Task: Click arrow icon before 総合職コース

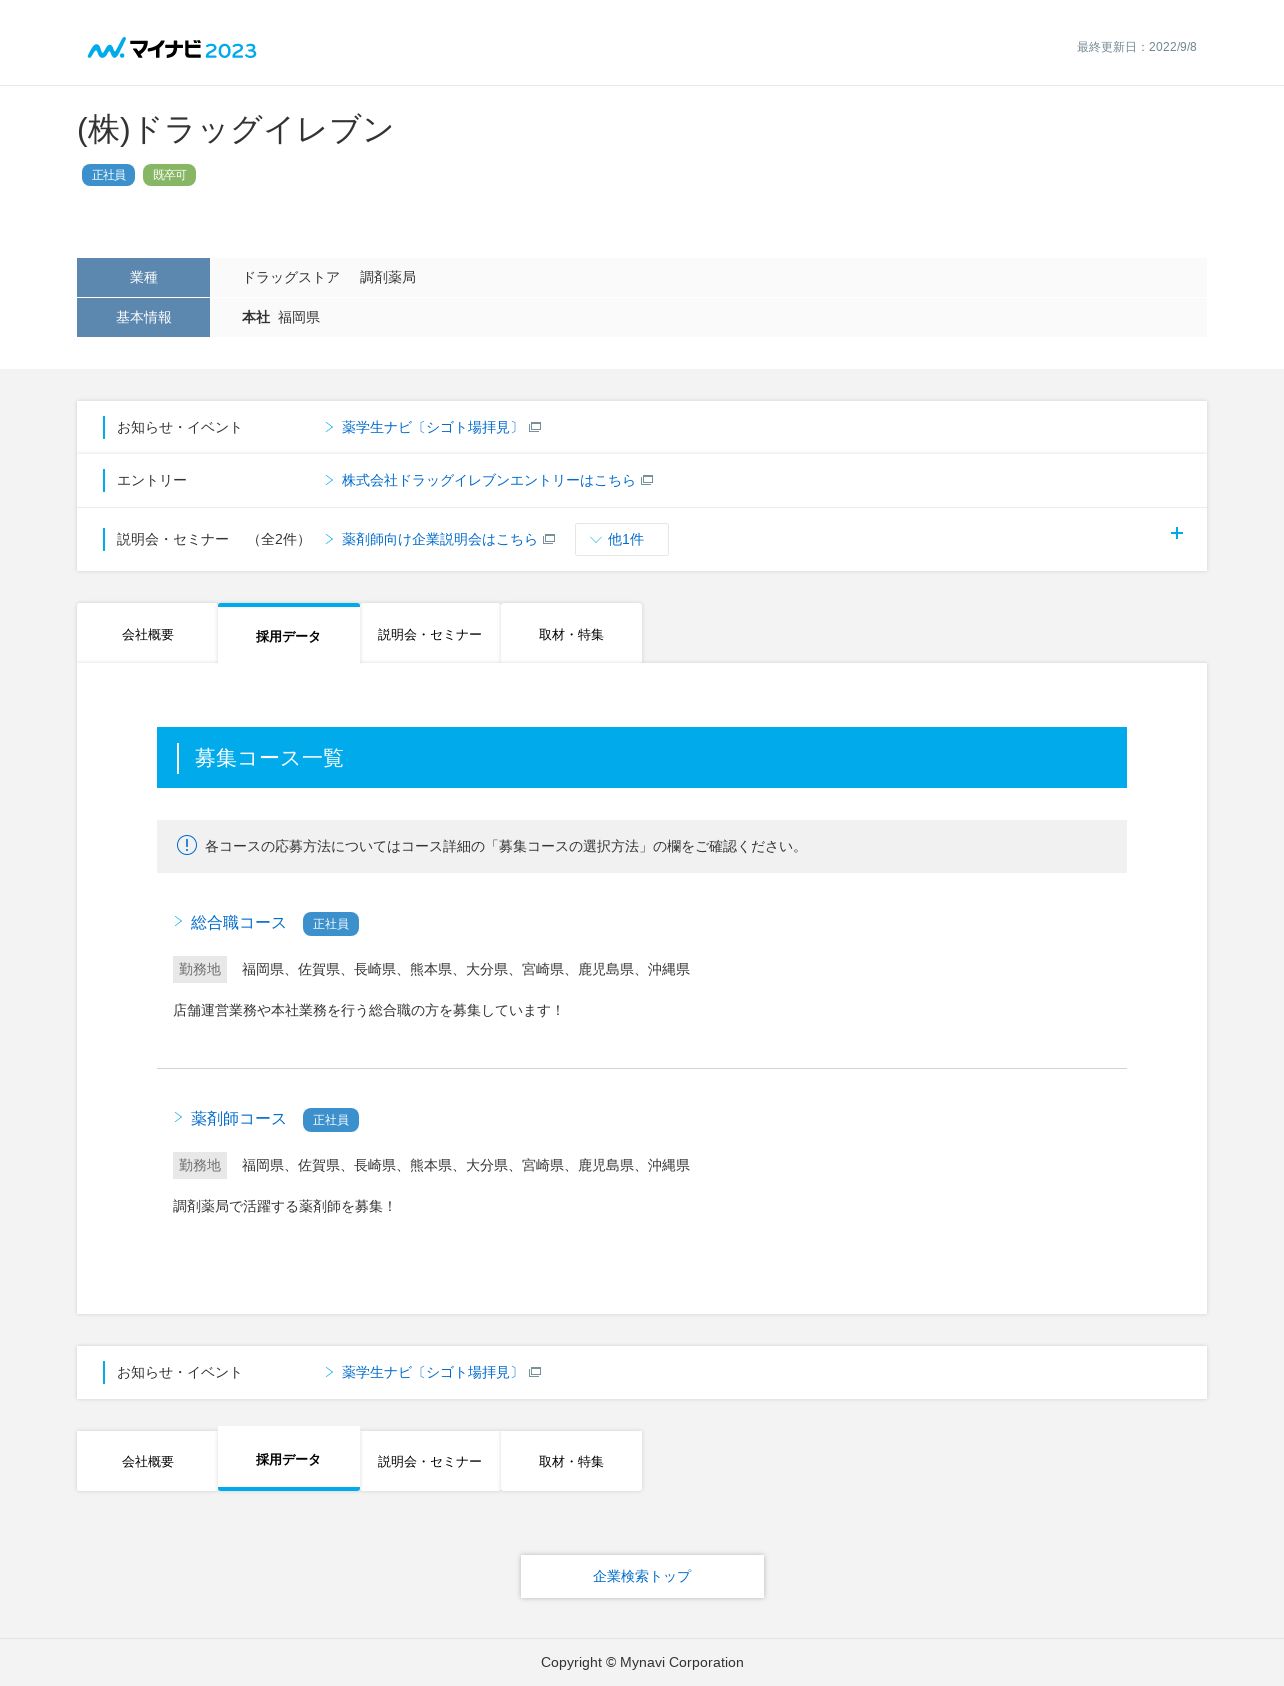Action: coord(178,921)
